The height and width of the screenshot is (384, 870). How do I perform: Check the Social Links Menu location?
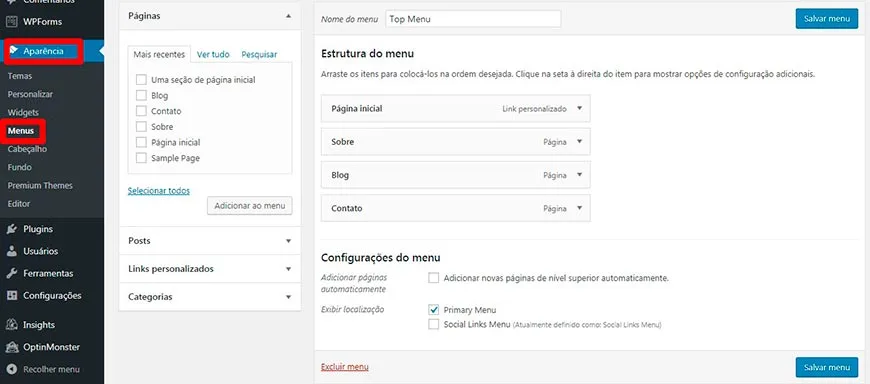click(x=433, y=325)
